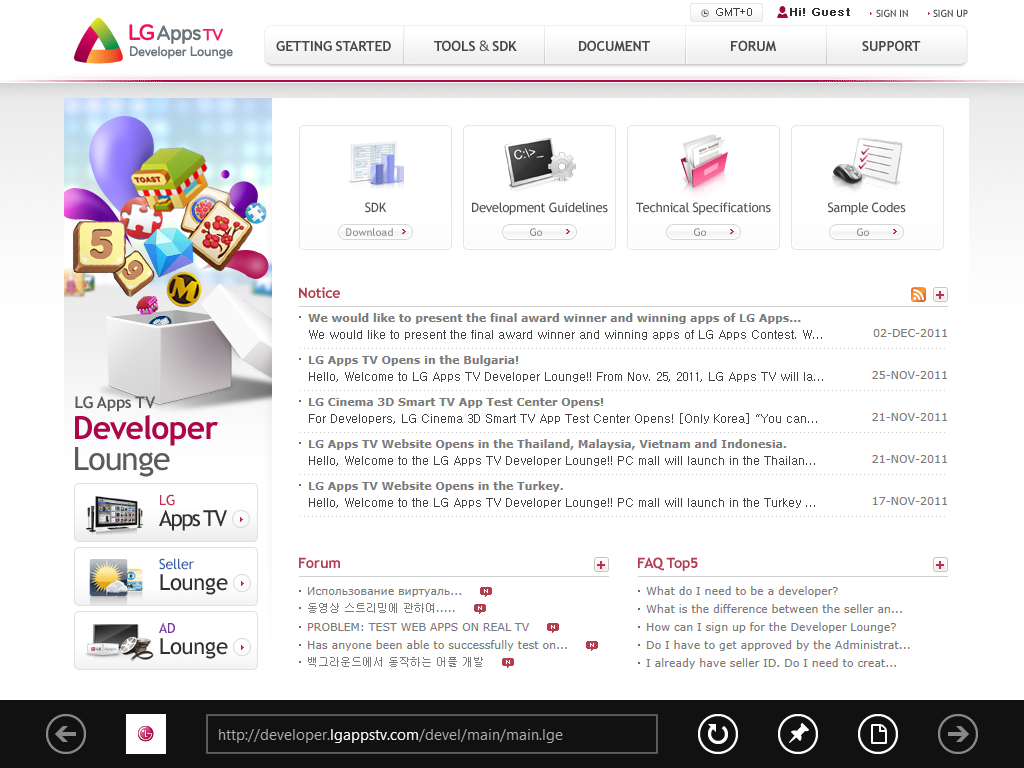
Task: Open notice LG Apps TV Opens in the Bulgaria
Action: coord(413,360)
